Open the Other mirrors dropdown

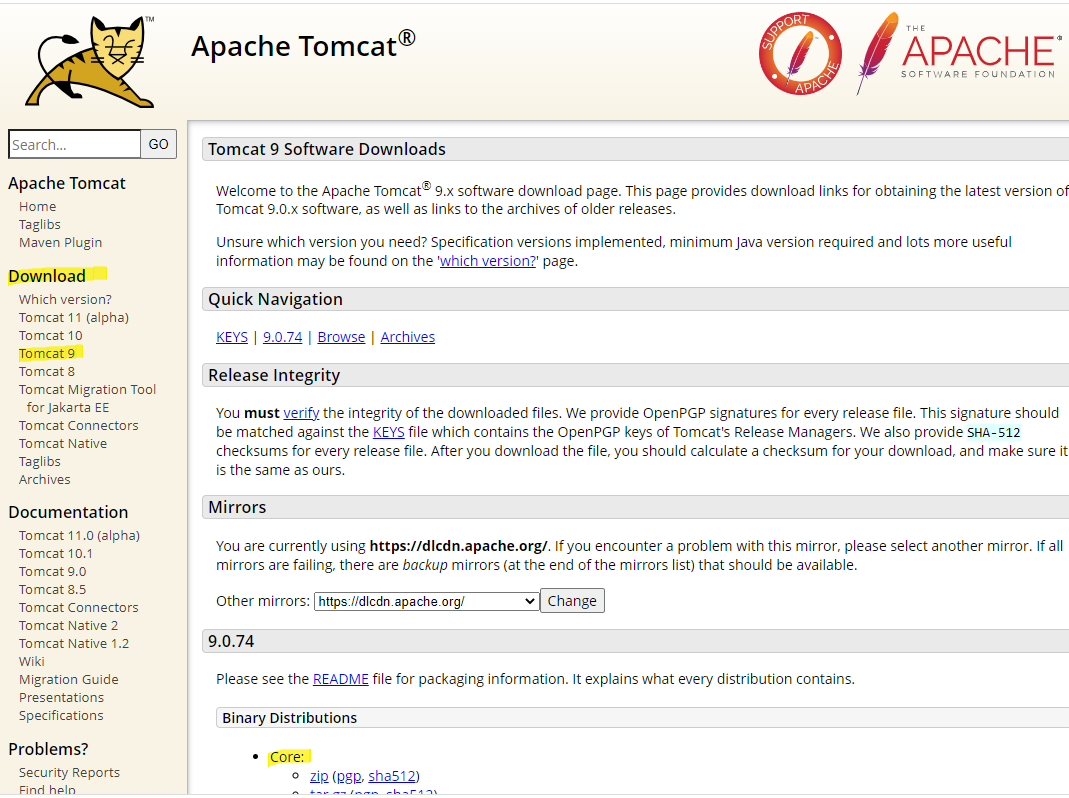tap(426, 601)
